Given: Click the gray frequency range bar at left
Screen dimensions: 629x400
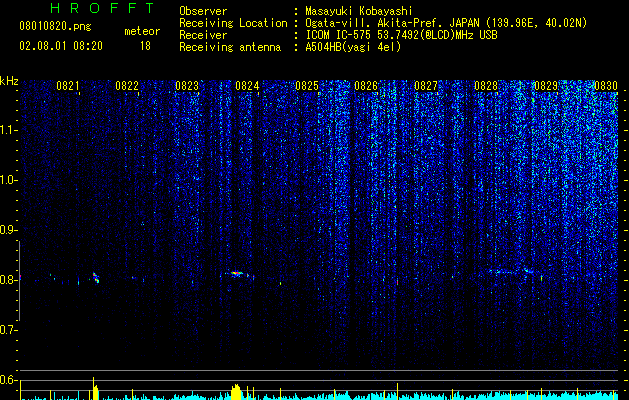Looking at the screenshot, I should 20,281.
